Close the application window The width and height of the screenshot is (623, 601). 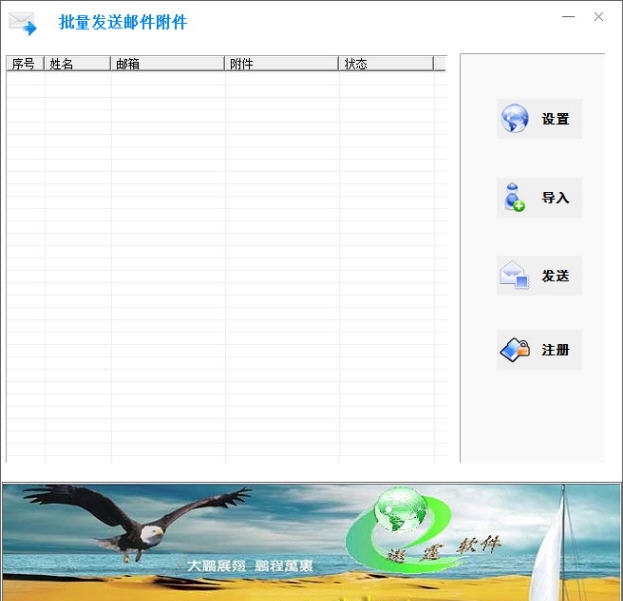coord(598,17)
